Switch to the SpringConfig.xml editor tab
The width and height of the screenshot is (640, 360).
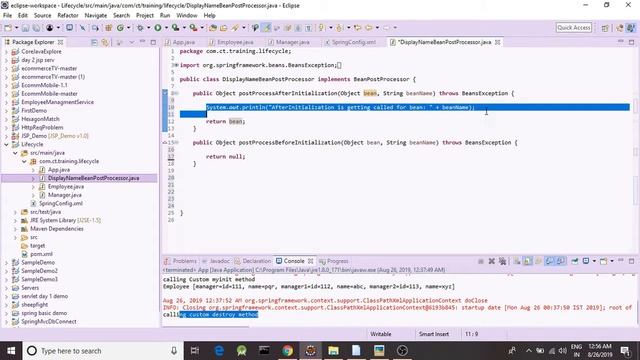[350, 42]
